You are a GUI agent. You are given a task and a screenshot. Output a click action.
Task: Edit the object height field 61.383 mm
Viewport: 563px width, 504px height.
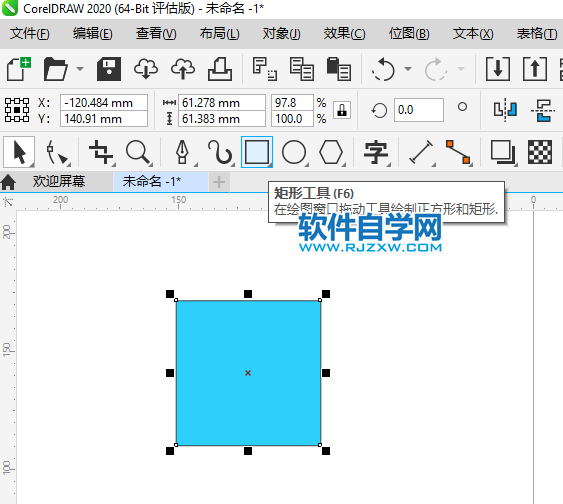(222, 119)
